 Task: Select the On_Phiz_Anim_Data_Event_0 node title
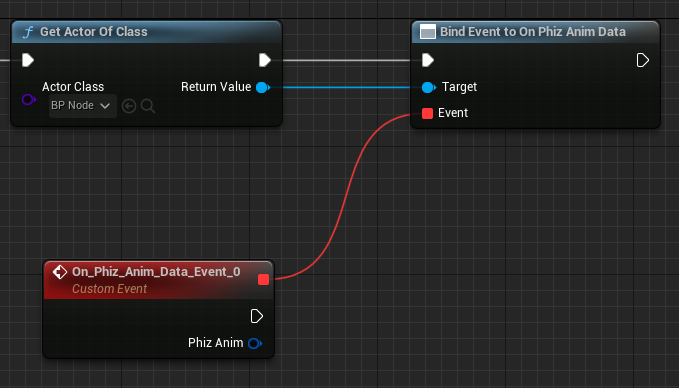[x=156, y=272]
